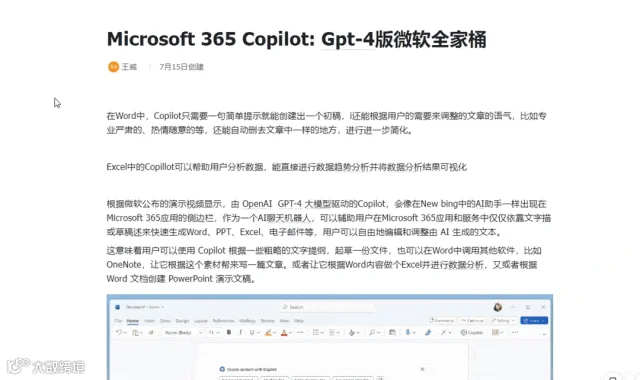Viewport: 640px width, 380px height.
Task: Open the font size 11 dropdown
Action: pos(214,333)
